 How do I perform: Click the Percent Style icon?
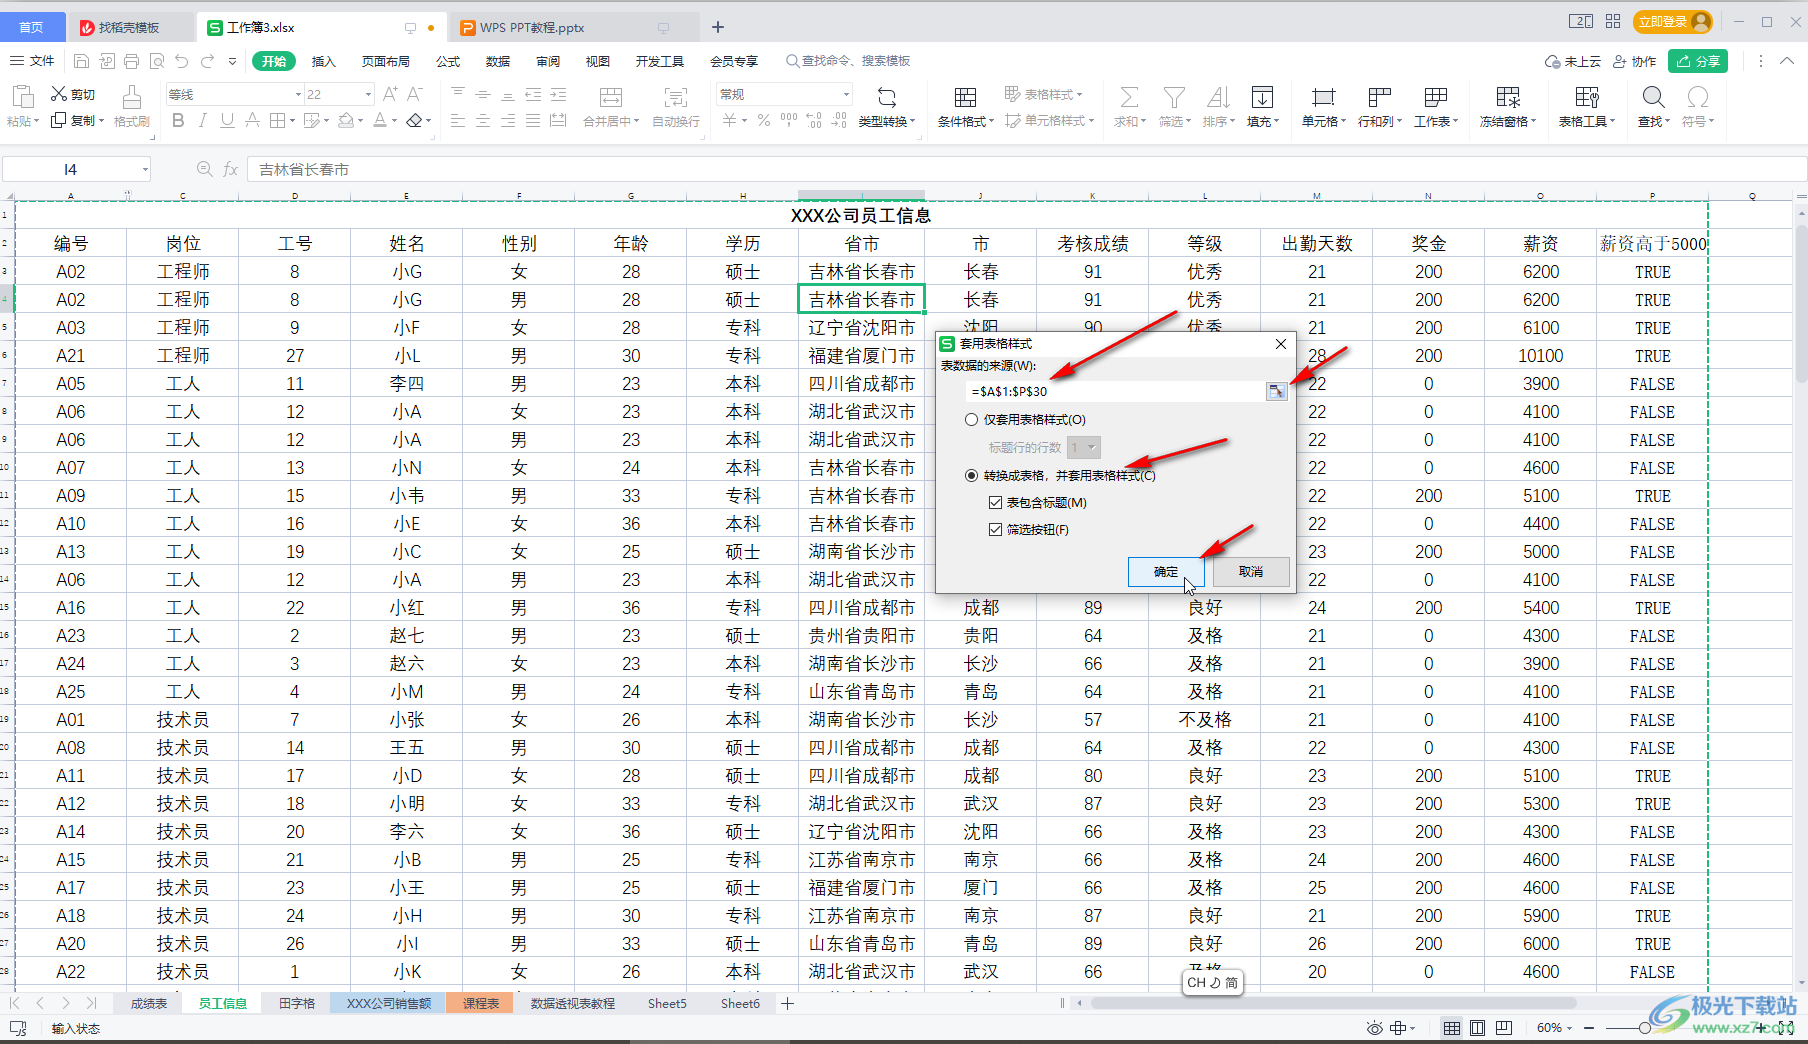[764, 120]
